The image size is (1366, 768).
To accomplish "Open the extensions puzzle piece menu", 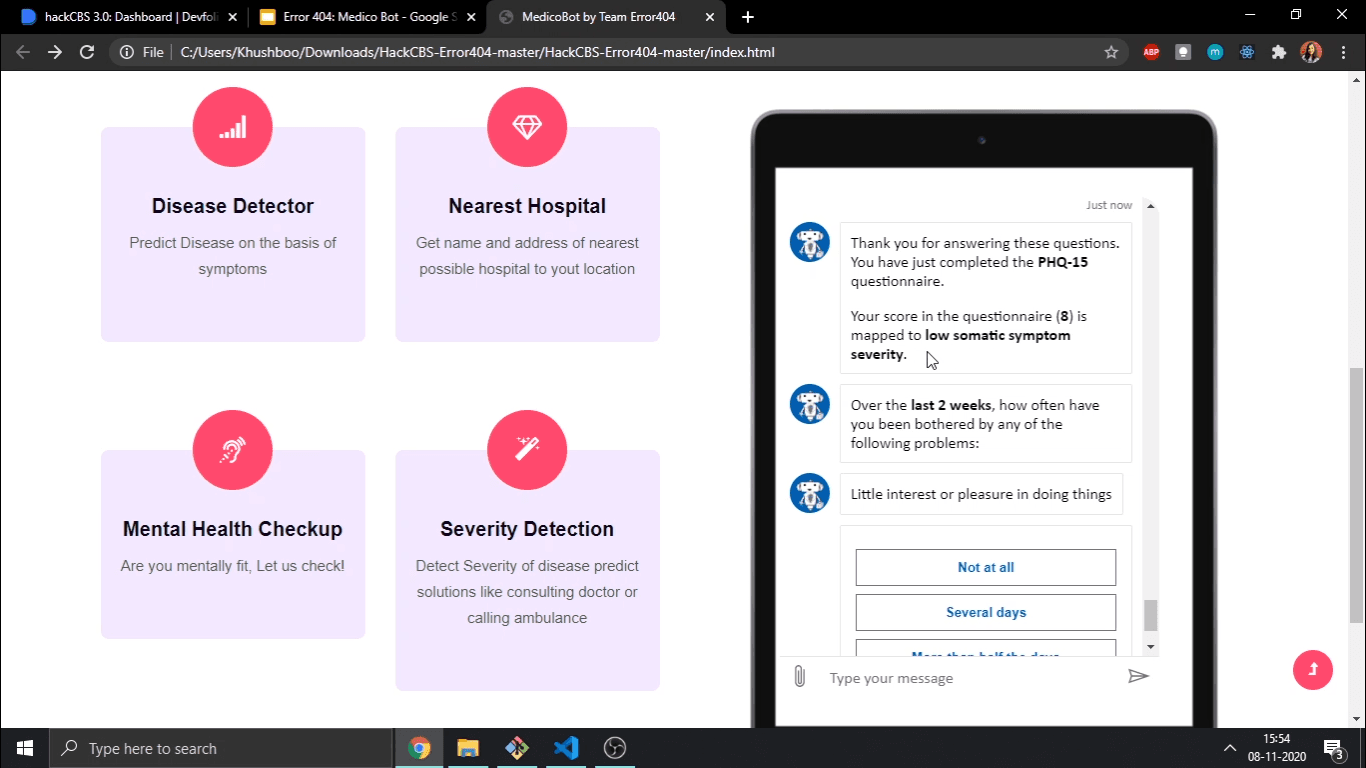I will click(x=1279, y=52).
